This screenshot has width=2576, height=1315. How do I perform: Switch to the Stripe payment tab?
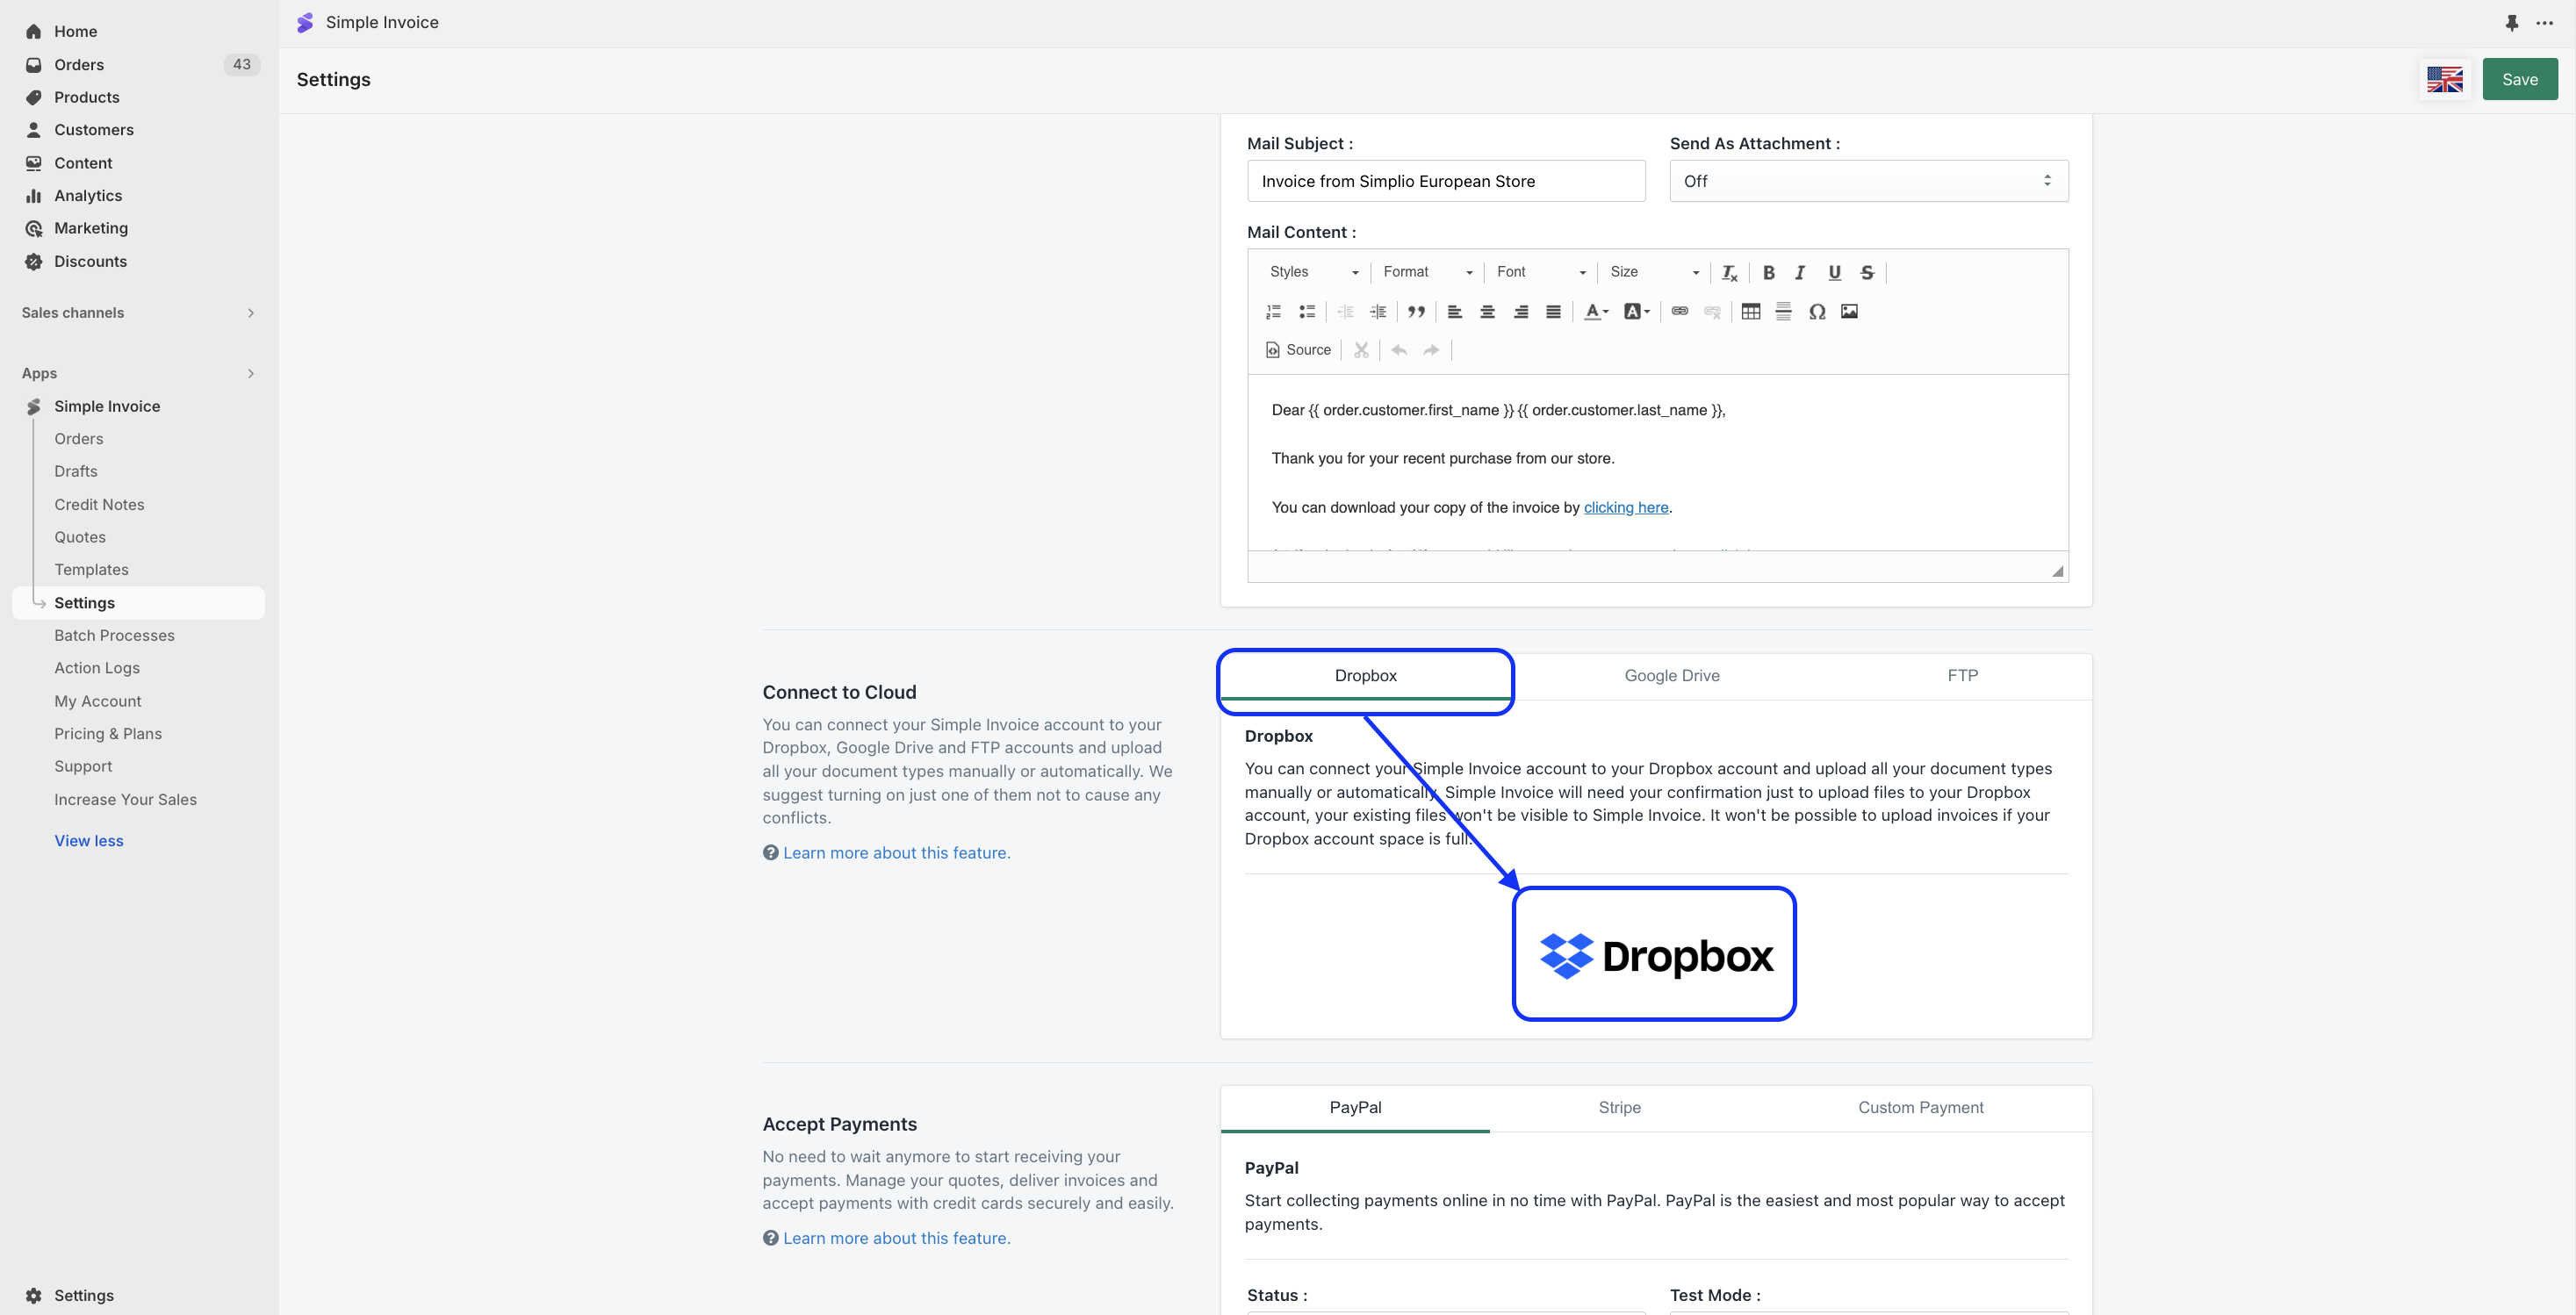pos(1619,1107)
